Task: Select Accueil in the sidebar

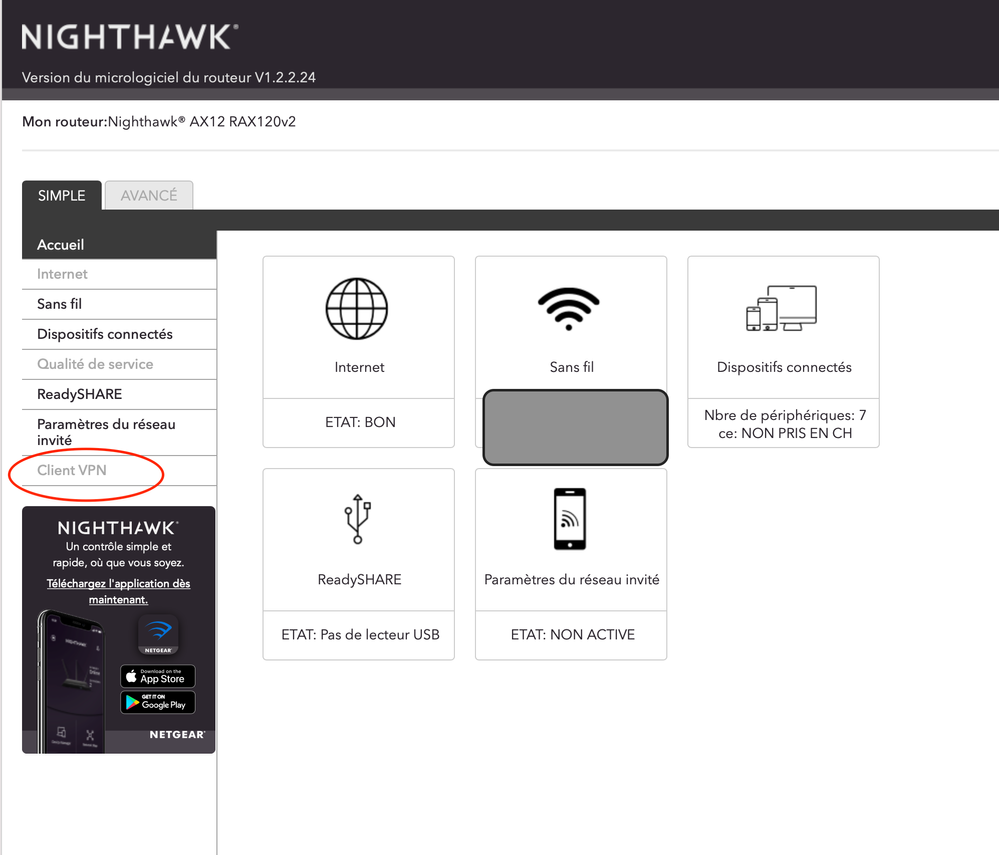Action: coord(119,245)
